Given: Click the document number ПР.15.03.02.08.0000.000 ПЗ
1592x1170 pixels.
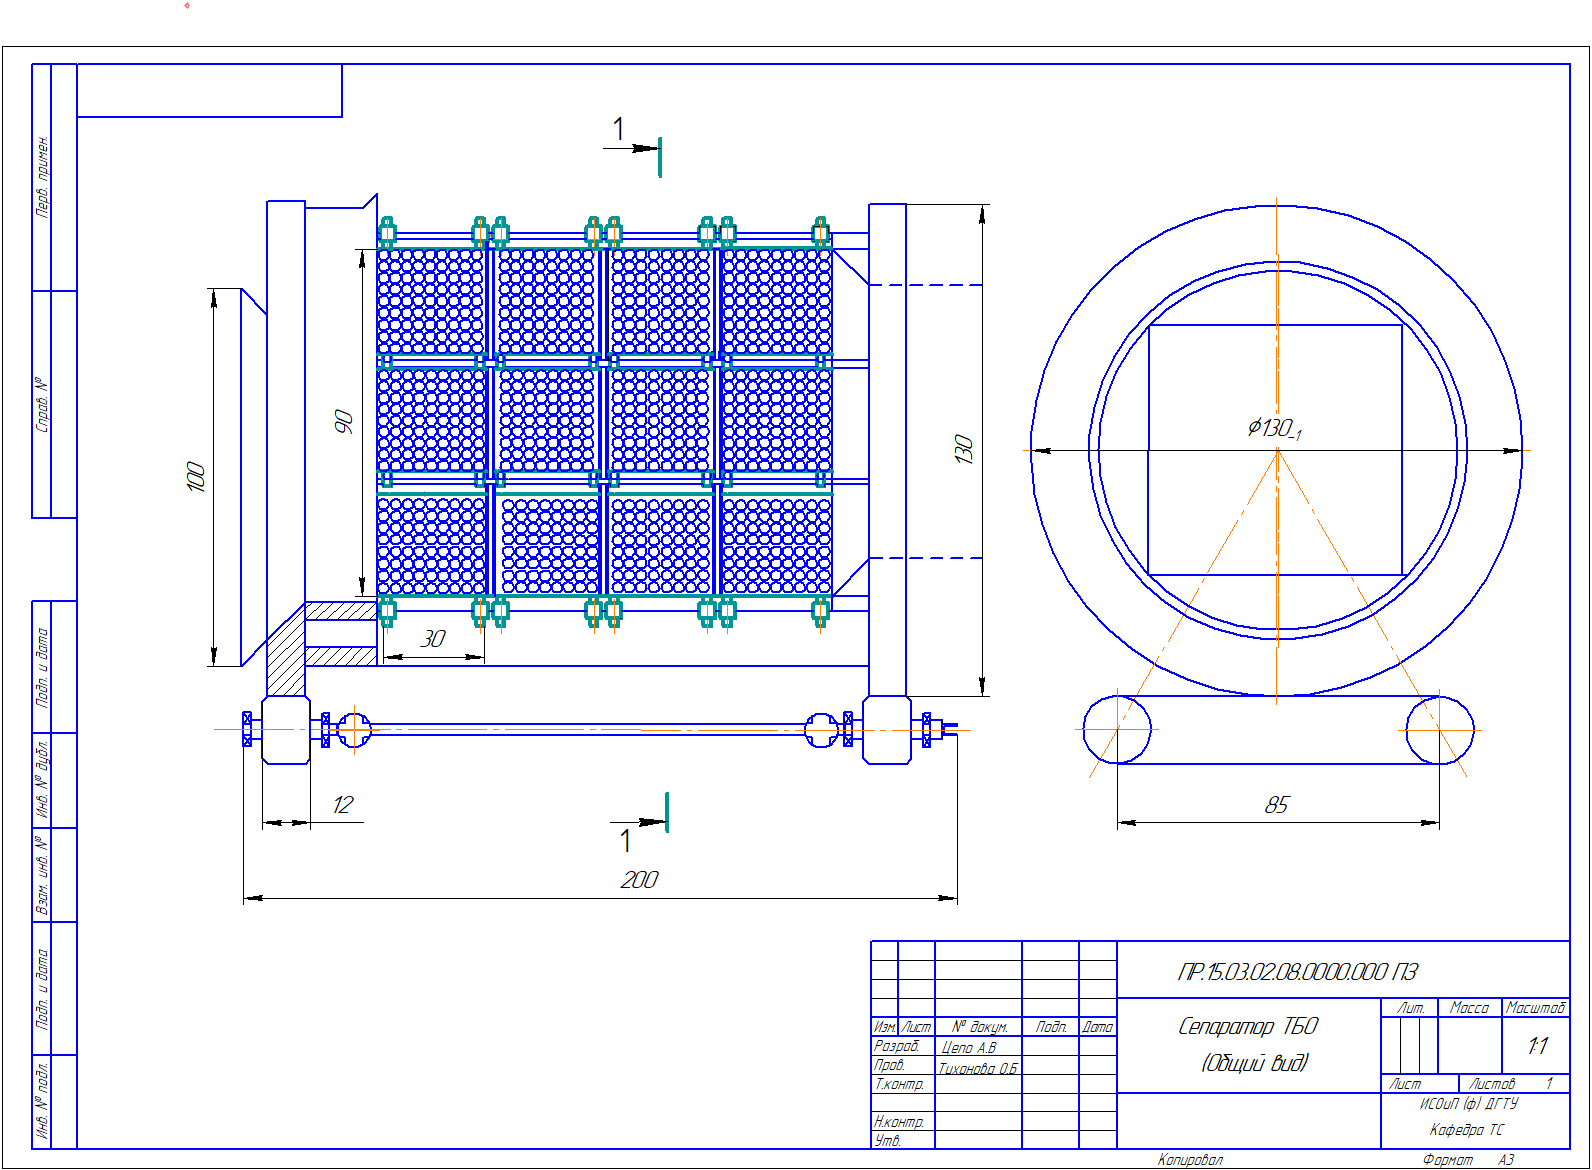Looking at the screenshot, I should (x=1297, y=972).
